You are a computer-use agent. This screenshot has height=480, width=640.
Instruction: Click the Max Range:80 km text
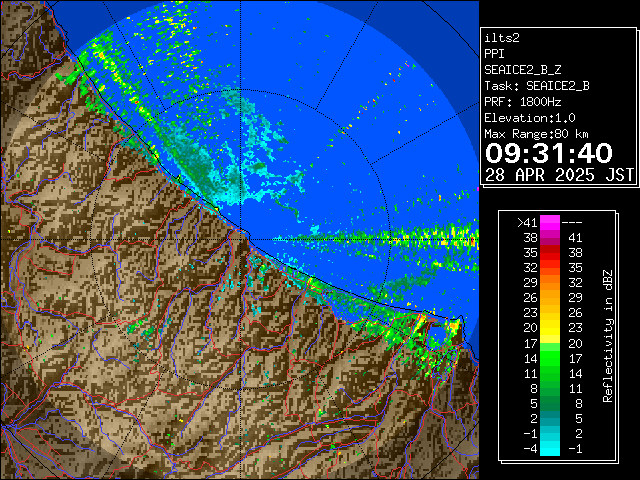click(x=536, y=134)
